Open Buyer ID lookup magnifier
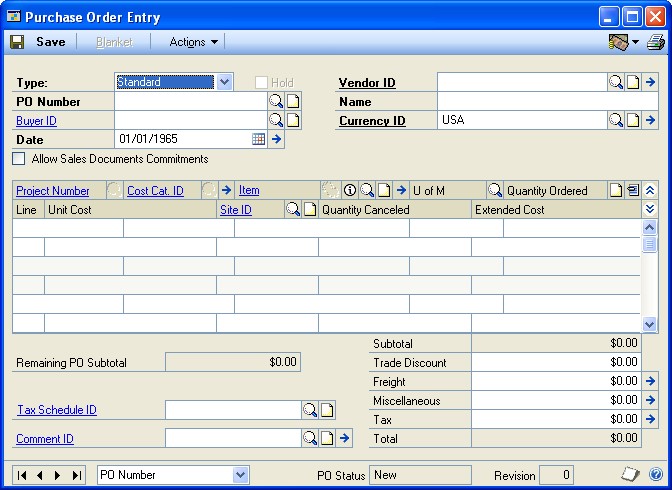 276,120
